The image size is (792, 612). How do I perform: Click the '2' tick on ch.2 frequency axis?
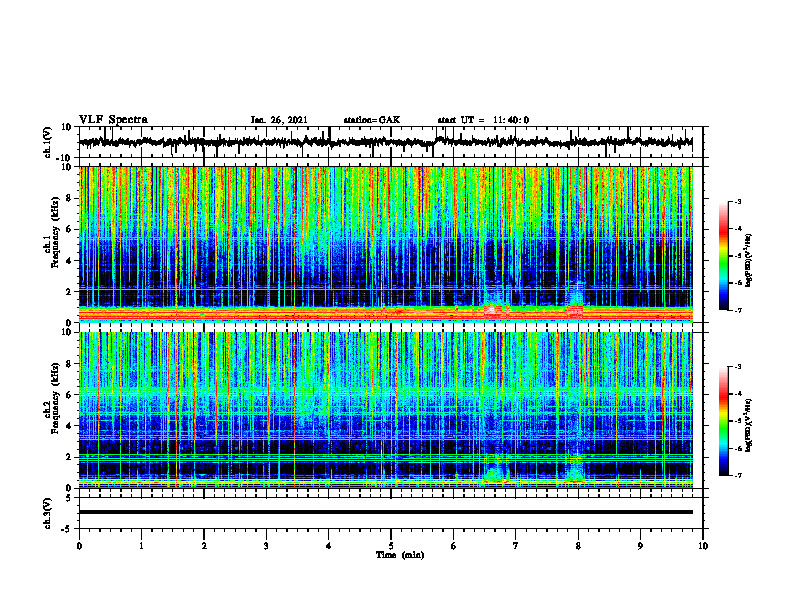tap(69, 457)
